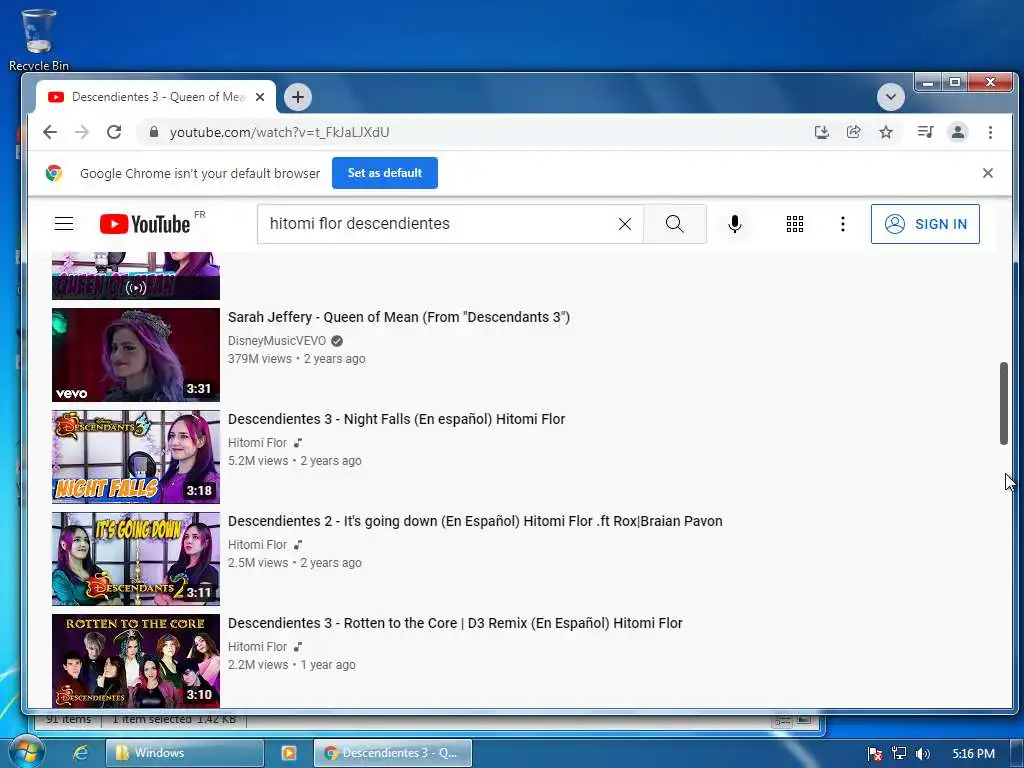The image size is (1024, 768).
Task: Click Chrome Descendientes 3 taskbar button
Action: pos(393,753)
